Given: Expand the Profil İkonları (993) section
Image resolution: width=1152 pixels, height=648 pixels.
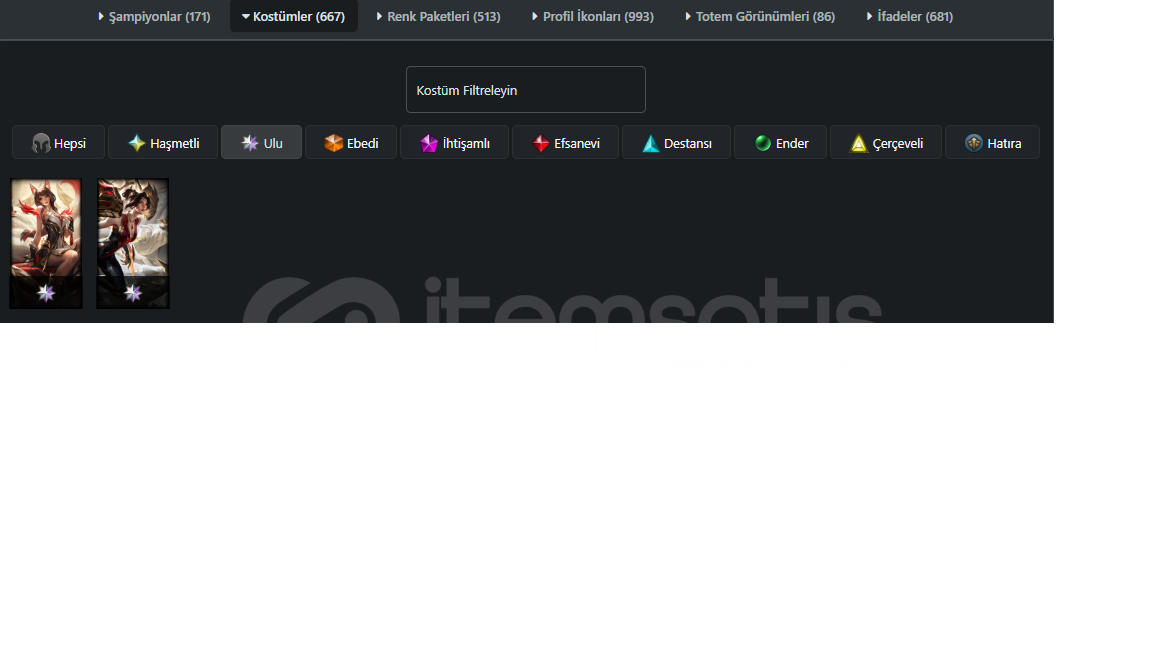Looking at the screenshot, I should click(592, 16).
